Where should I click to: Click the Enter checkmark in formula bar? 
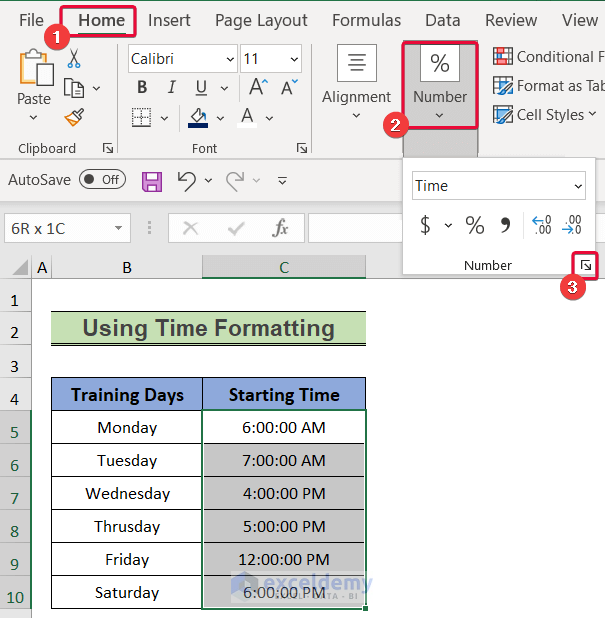235,228
